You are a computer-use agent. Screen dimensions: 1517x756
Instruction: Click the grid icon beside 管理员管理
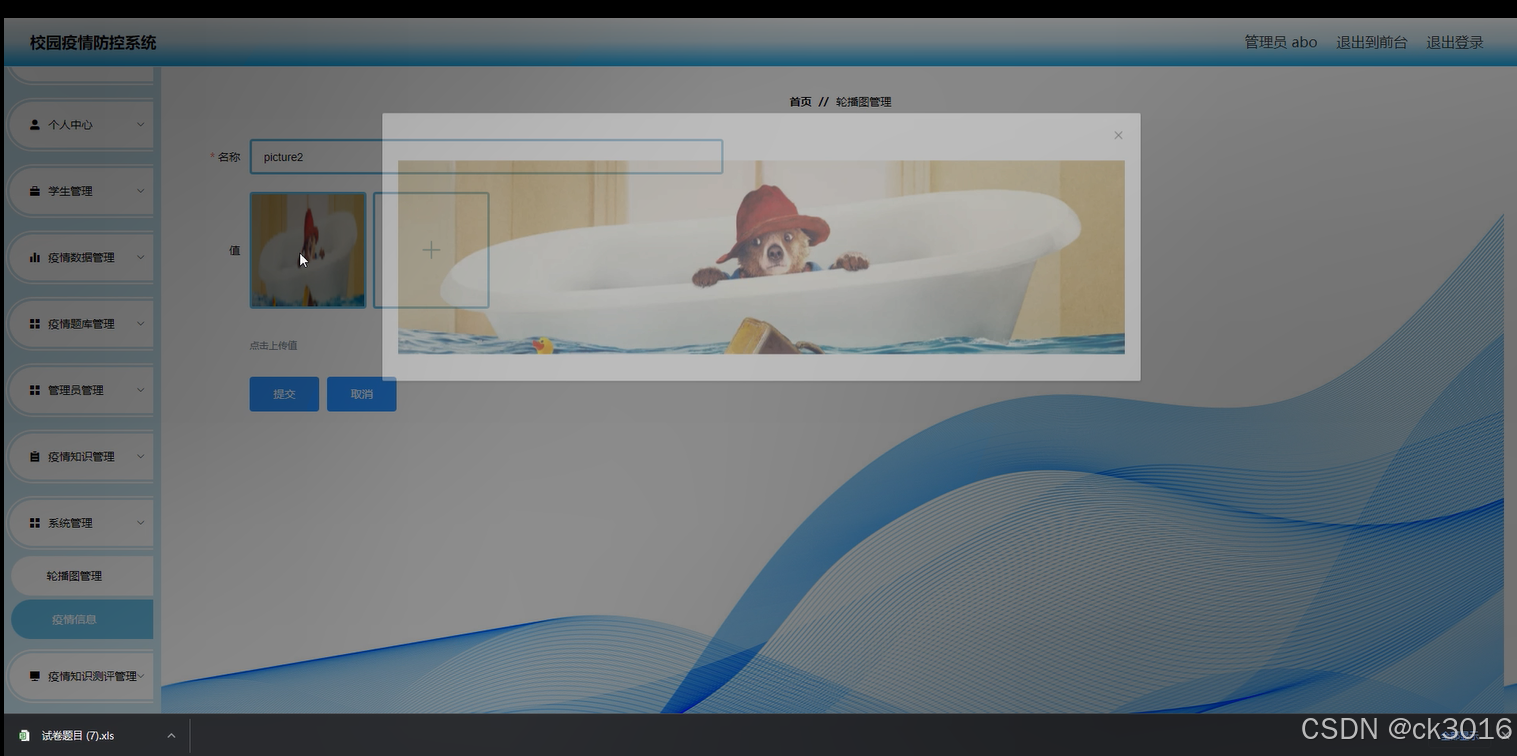tap(35, 390)
